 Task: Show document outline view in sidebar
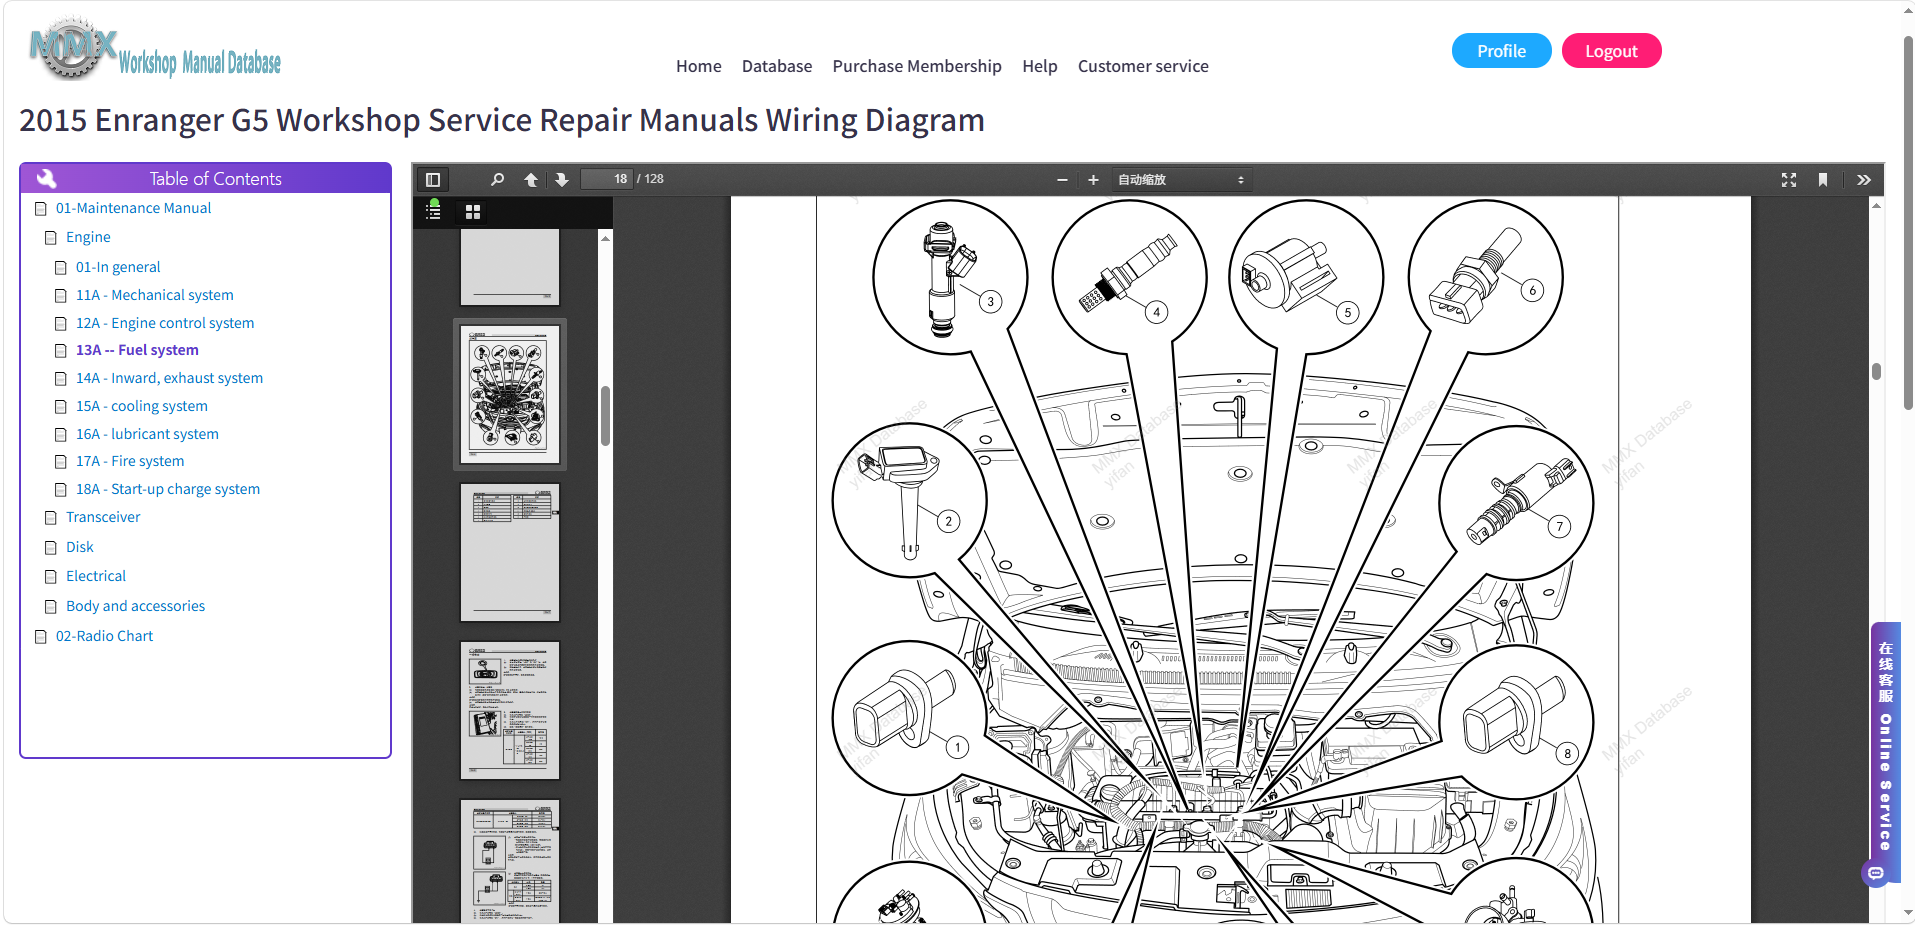pos(434,211)
